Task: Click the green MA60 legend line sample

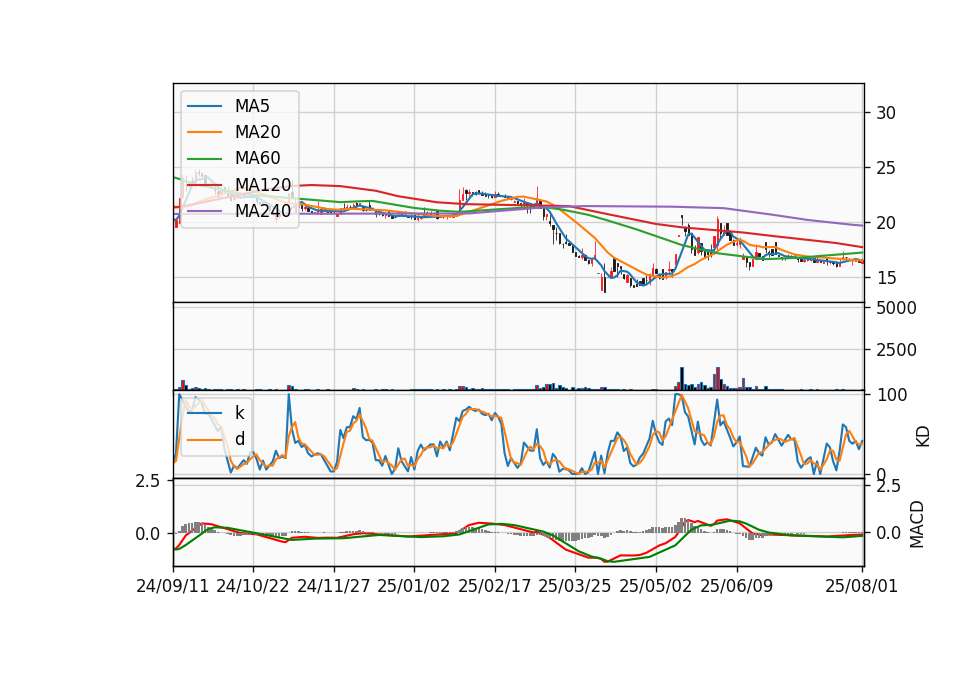Action: [x=204, y=158]
